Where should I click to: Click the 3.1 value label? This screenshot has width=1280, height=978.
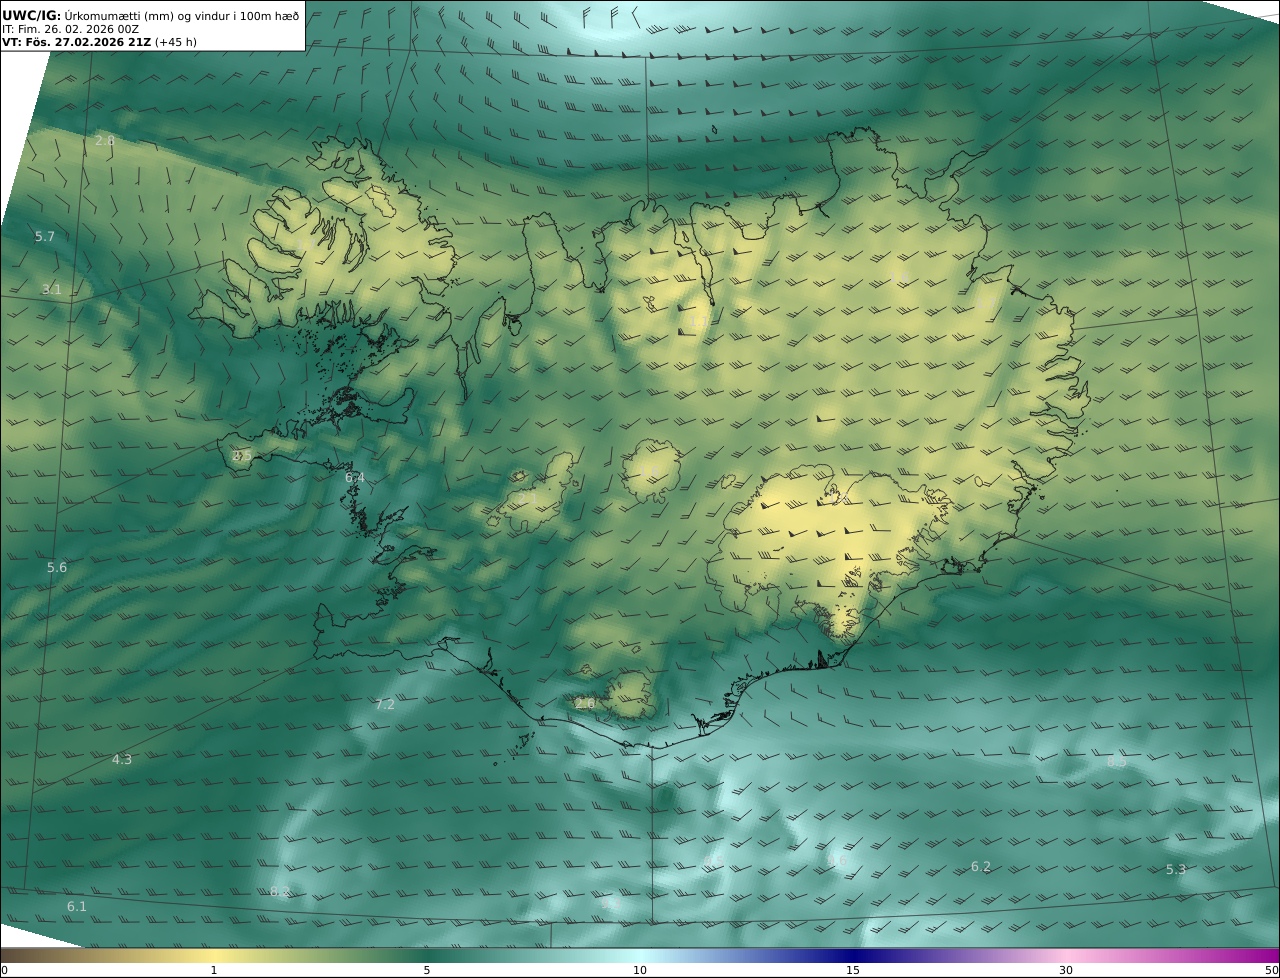[51, 290]
